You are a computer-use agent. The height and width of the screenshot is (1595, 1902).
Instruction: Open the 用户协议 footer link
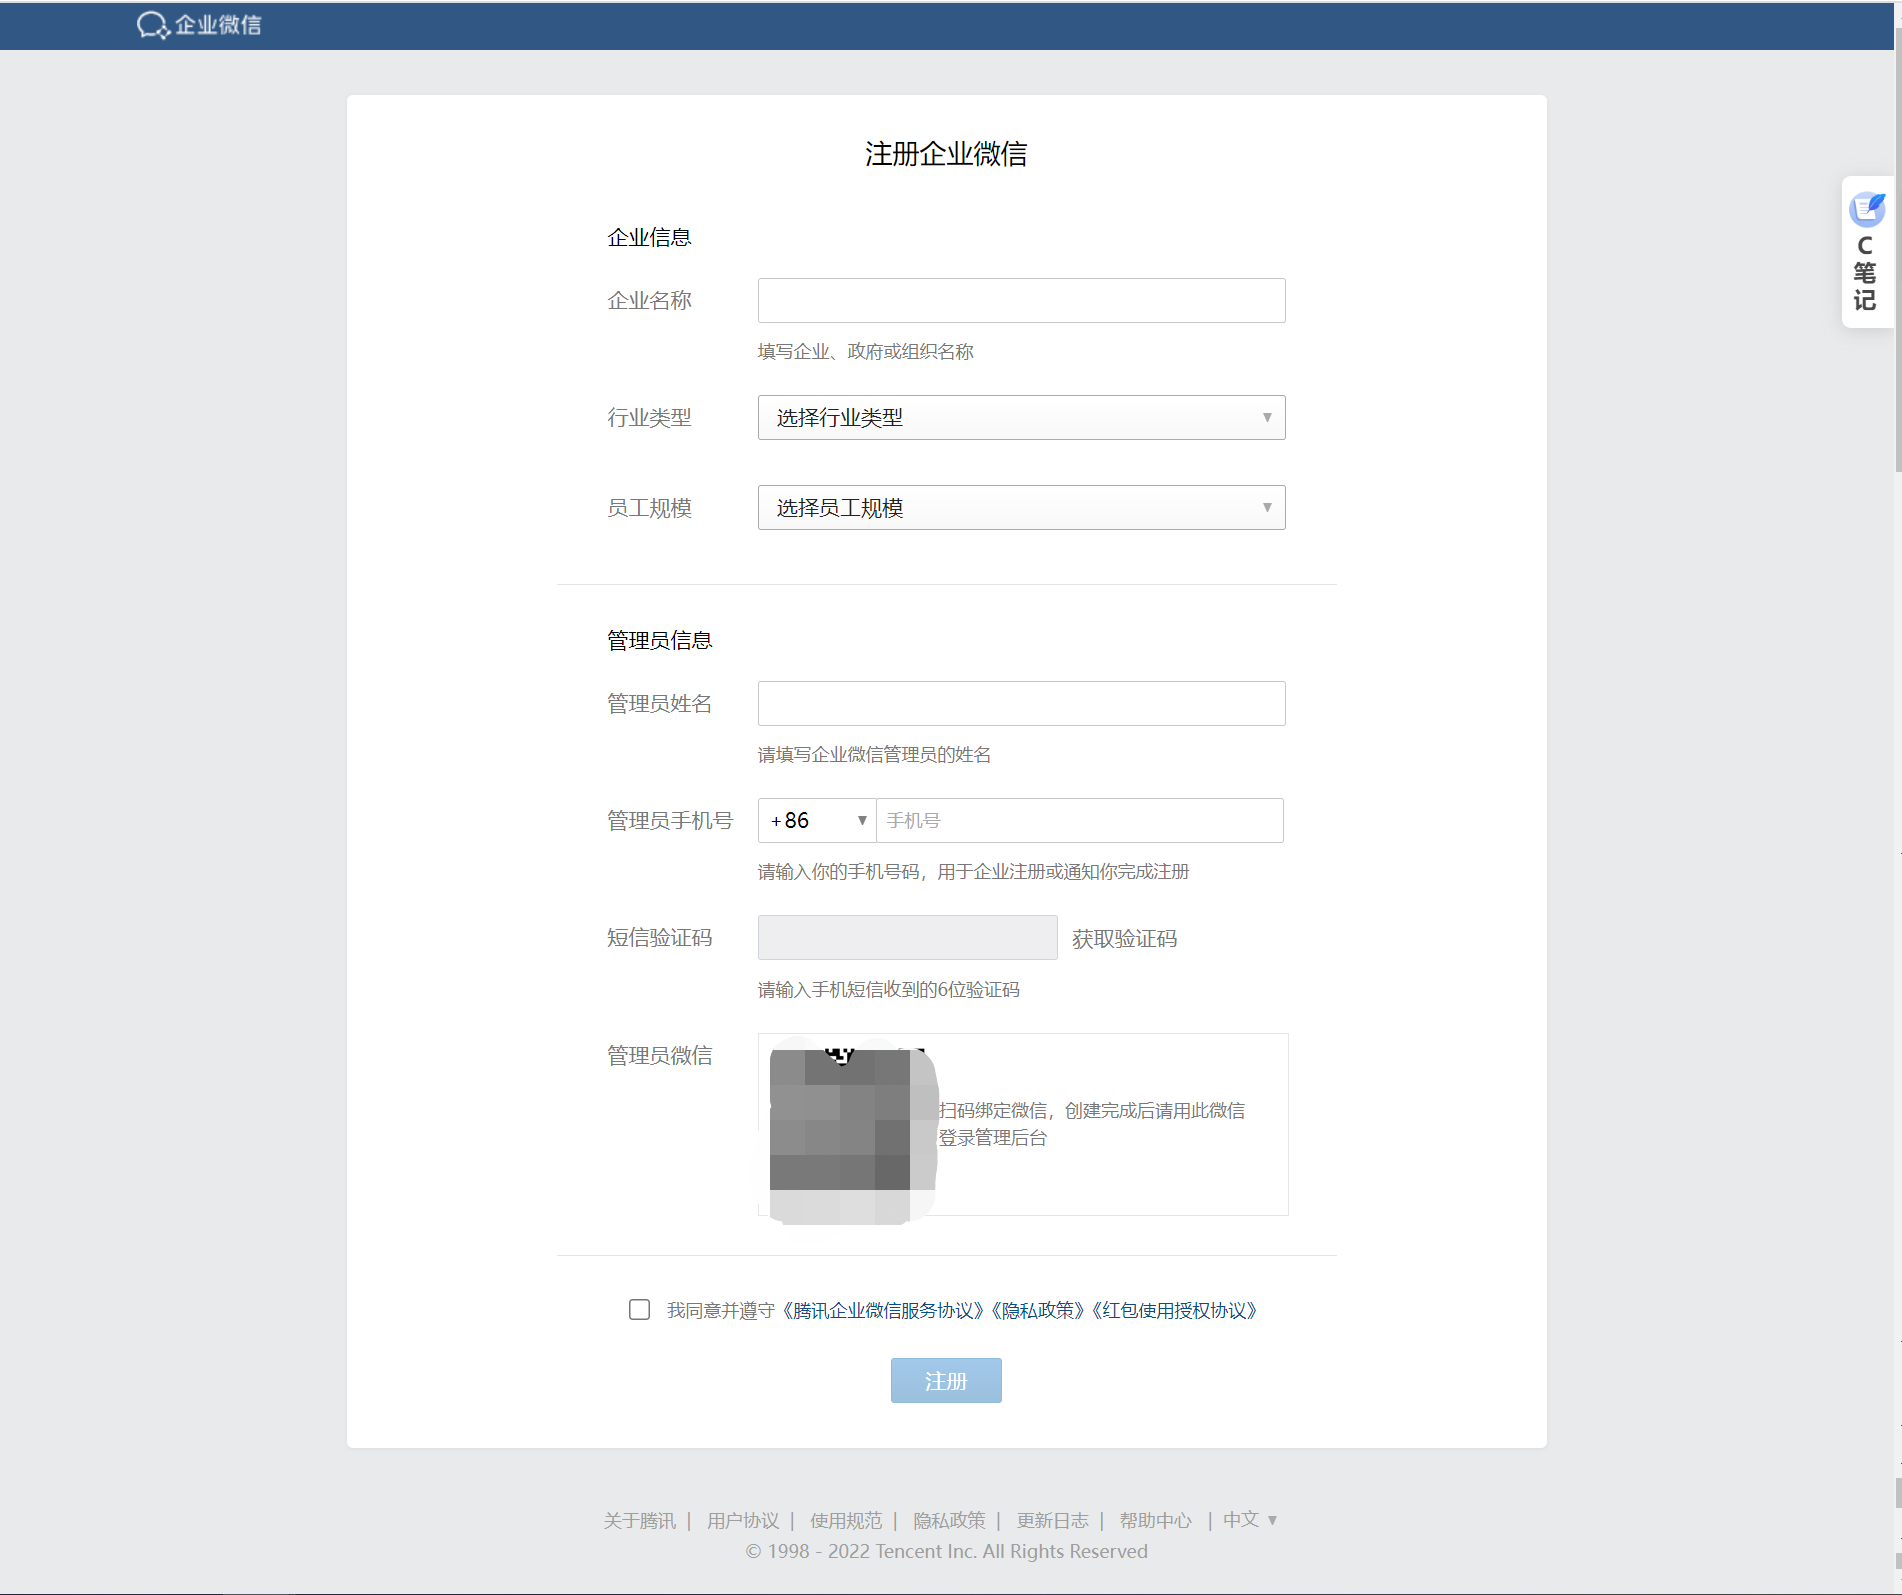click(742, 1520)
